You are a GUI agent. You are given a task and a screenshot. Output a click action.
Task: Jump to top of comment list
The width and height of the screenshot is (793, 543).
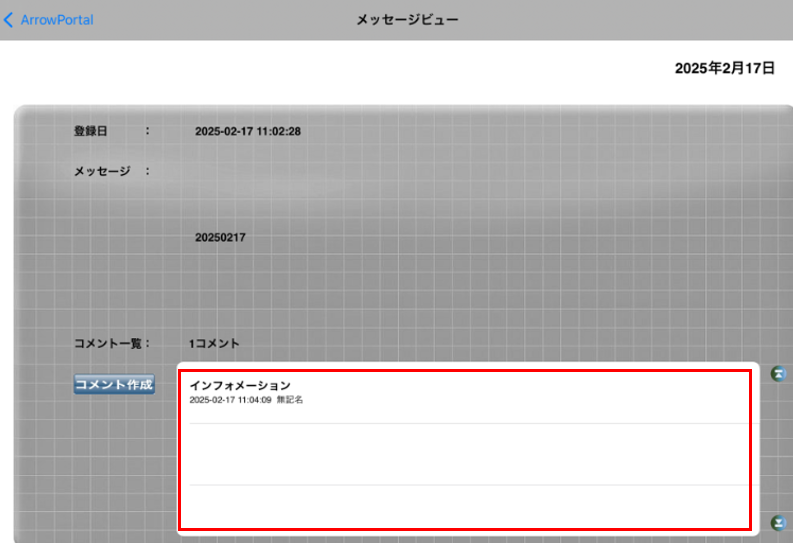tap(779, 374)
